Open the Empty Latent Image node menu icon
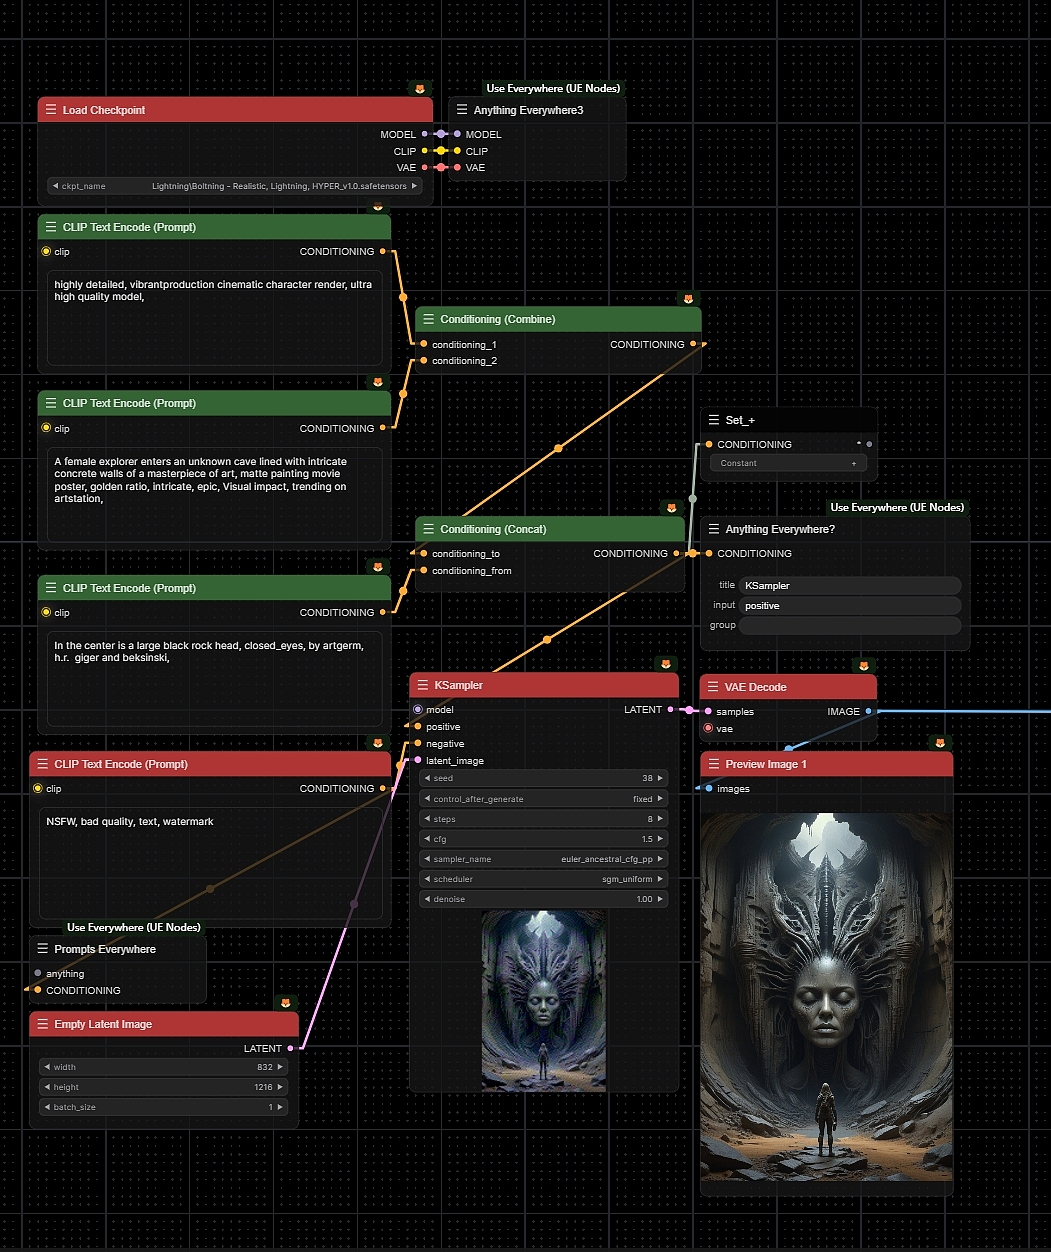Image resolution: width=1051 pixels, height=1252 pixels. 43,1024
